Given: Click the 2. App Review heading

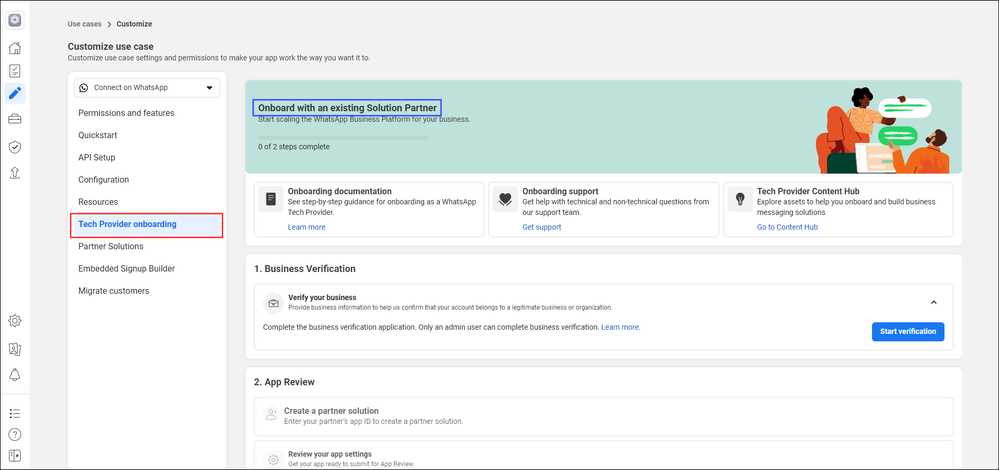Looking at the screenshot, I should pyautogui.click(x=284, y=383).
